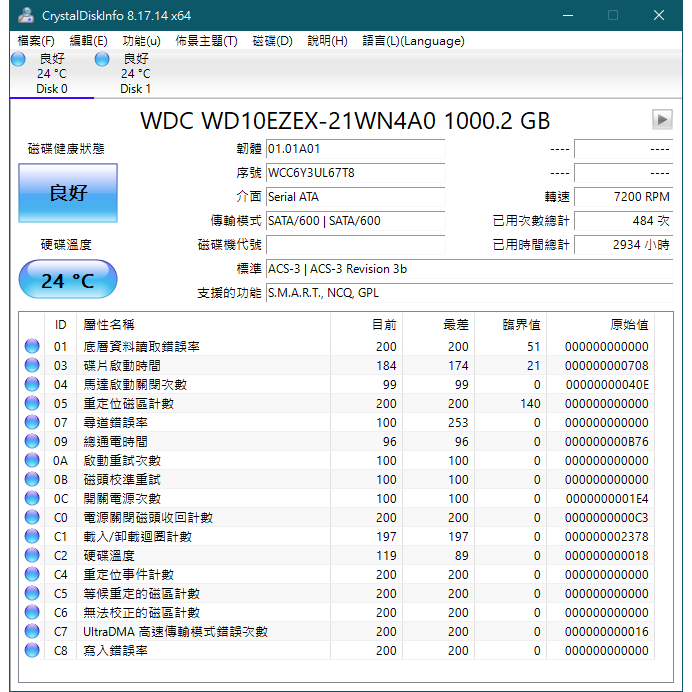Click the standard field ACS-3 Revision 3b

pyautogui.click(x=470, y=269)
